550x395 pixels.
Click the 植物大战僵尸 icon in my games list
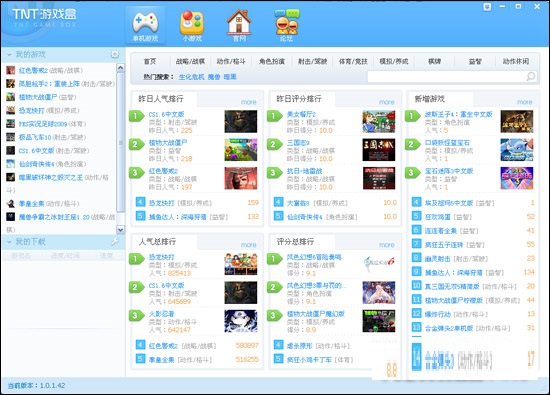11,97
